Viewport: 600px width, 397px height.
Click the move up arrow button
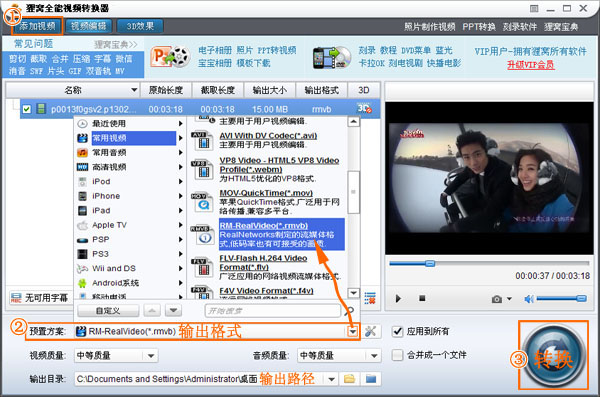coord(152,310)
